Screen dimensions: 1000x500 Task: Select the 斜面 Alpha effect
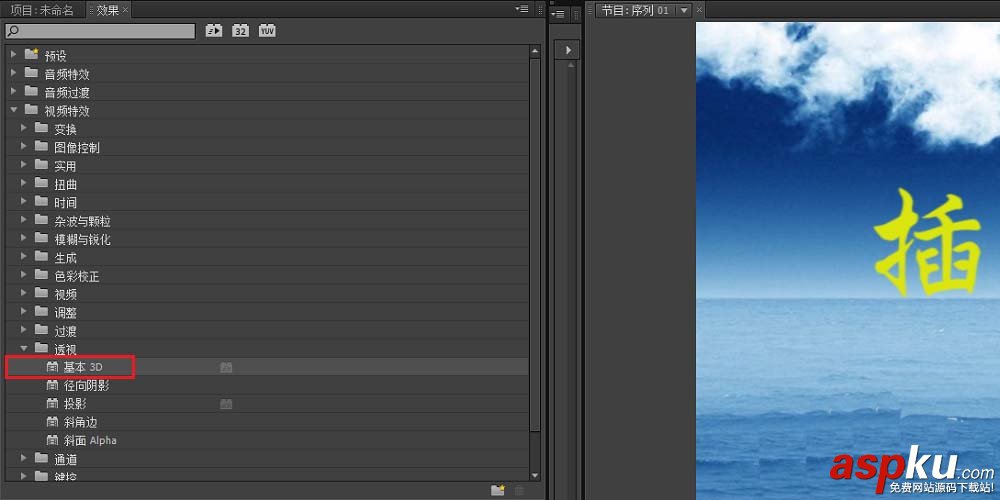pyautogui.click(x=90, y=440)
